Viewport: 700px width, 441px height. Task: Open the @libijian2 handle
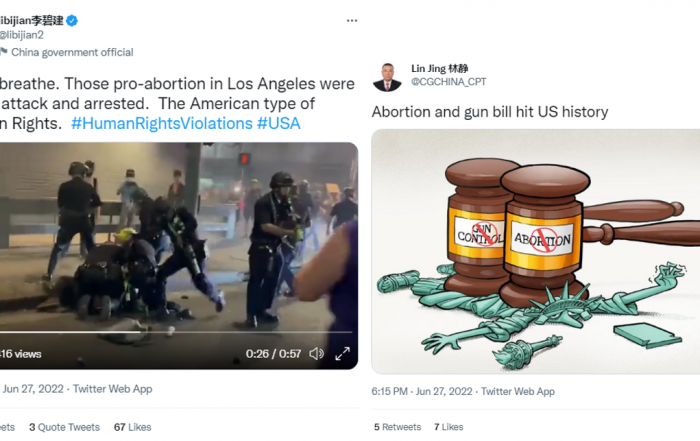pos(21,35)
